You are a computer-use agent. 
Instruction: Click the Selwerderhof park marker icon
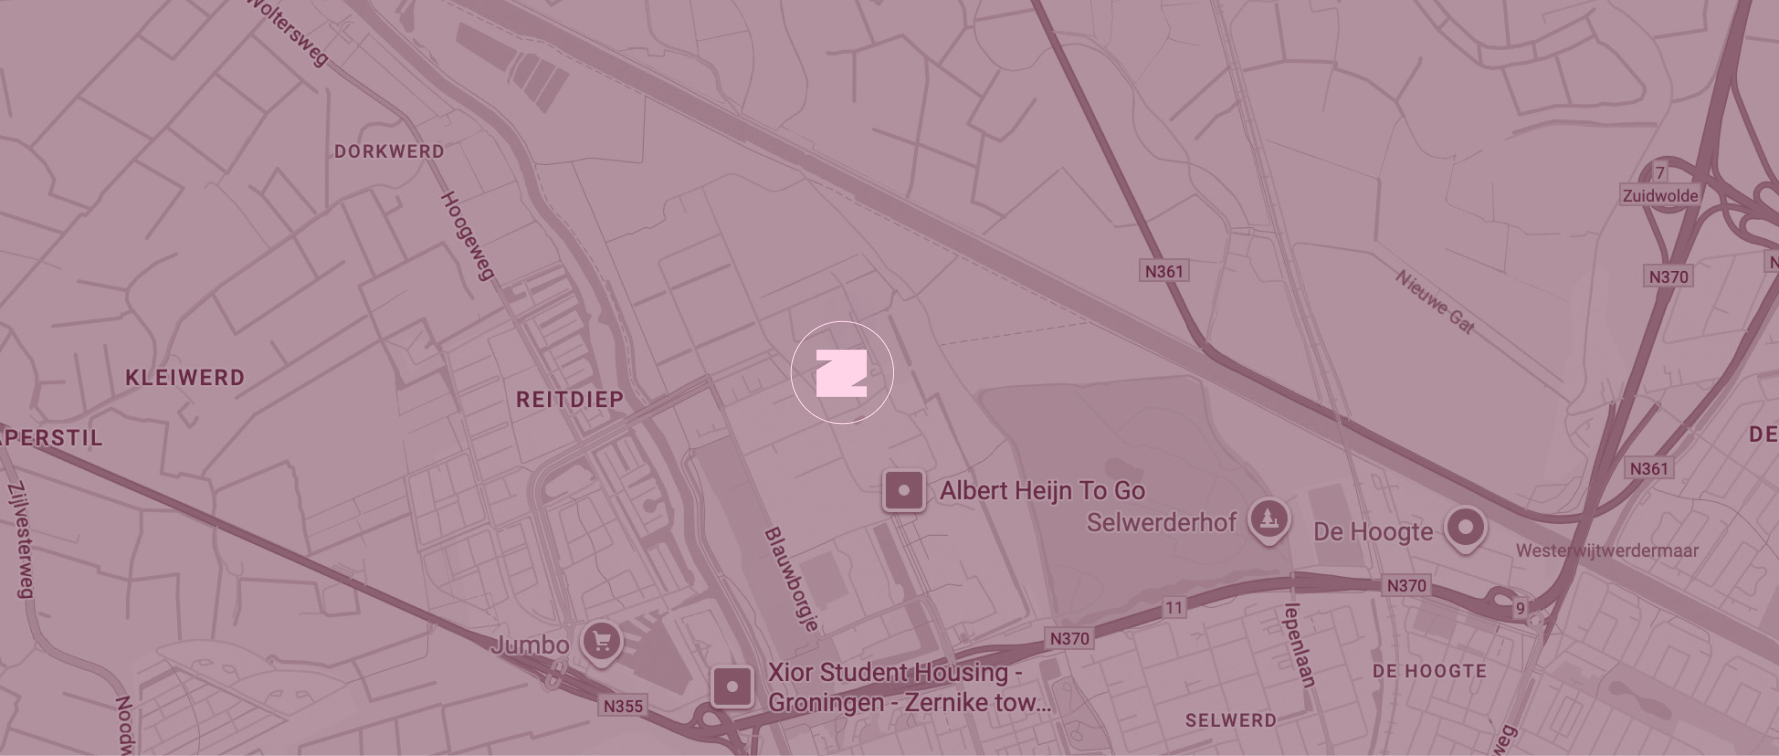(1269, 520)
